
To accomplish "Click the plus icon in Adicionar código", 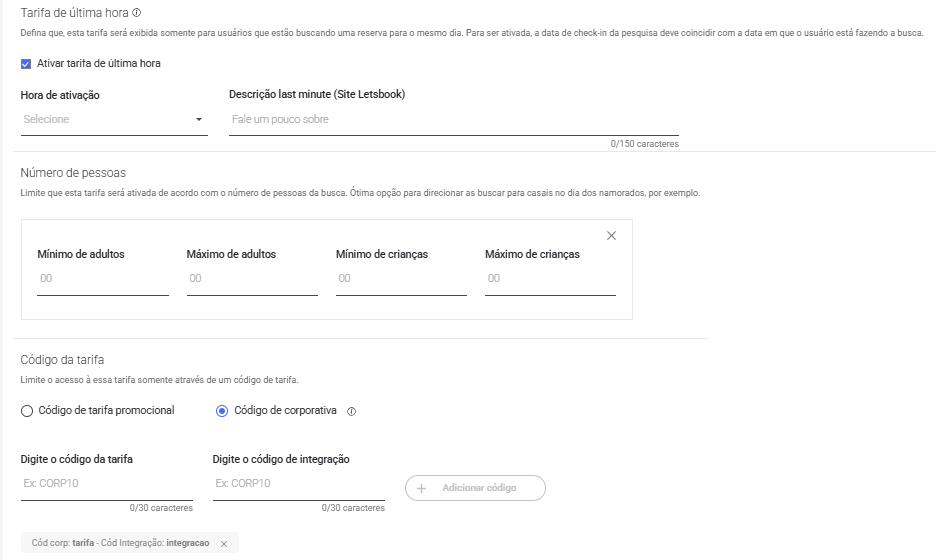I will pos(421,488).
